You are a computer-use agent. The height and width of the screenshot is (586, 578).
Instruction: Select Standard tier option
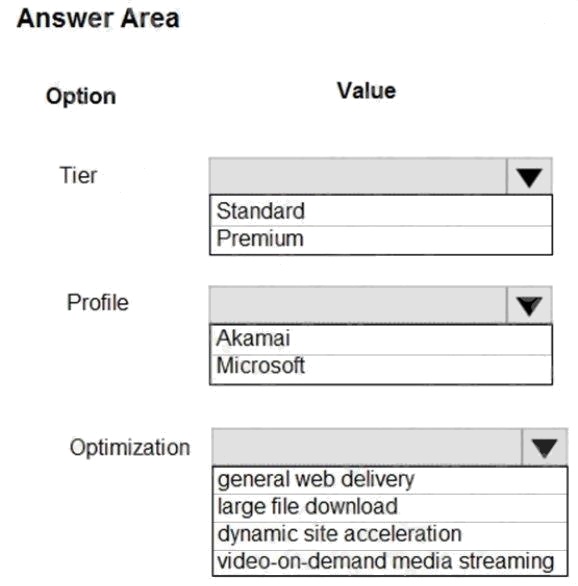coord(381,211)
